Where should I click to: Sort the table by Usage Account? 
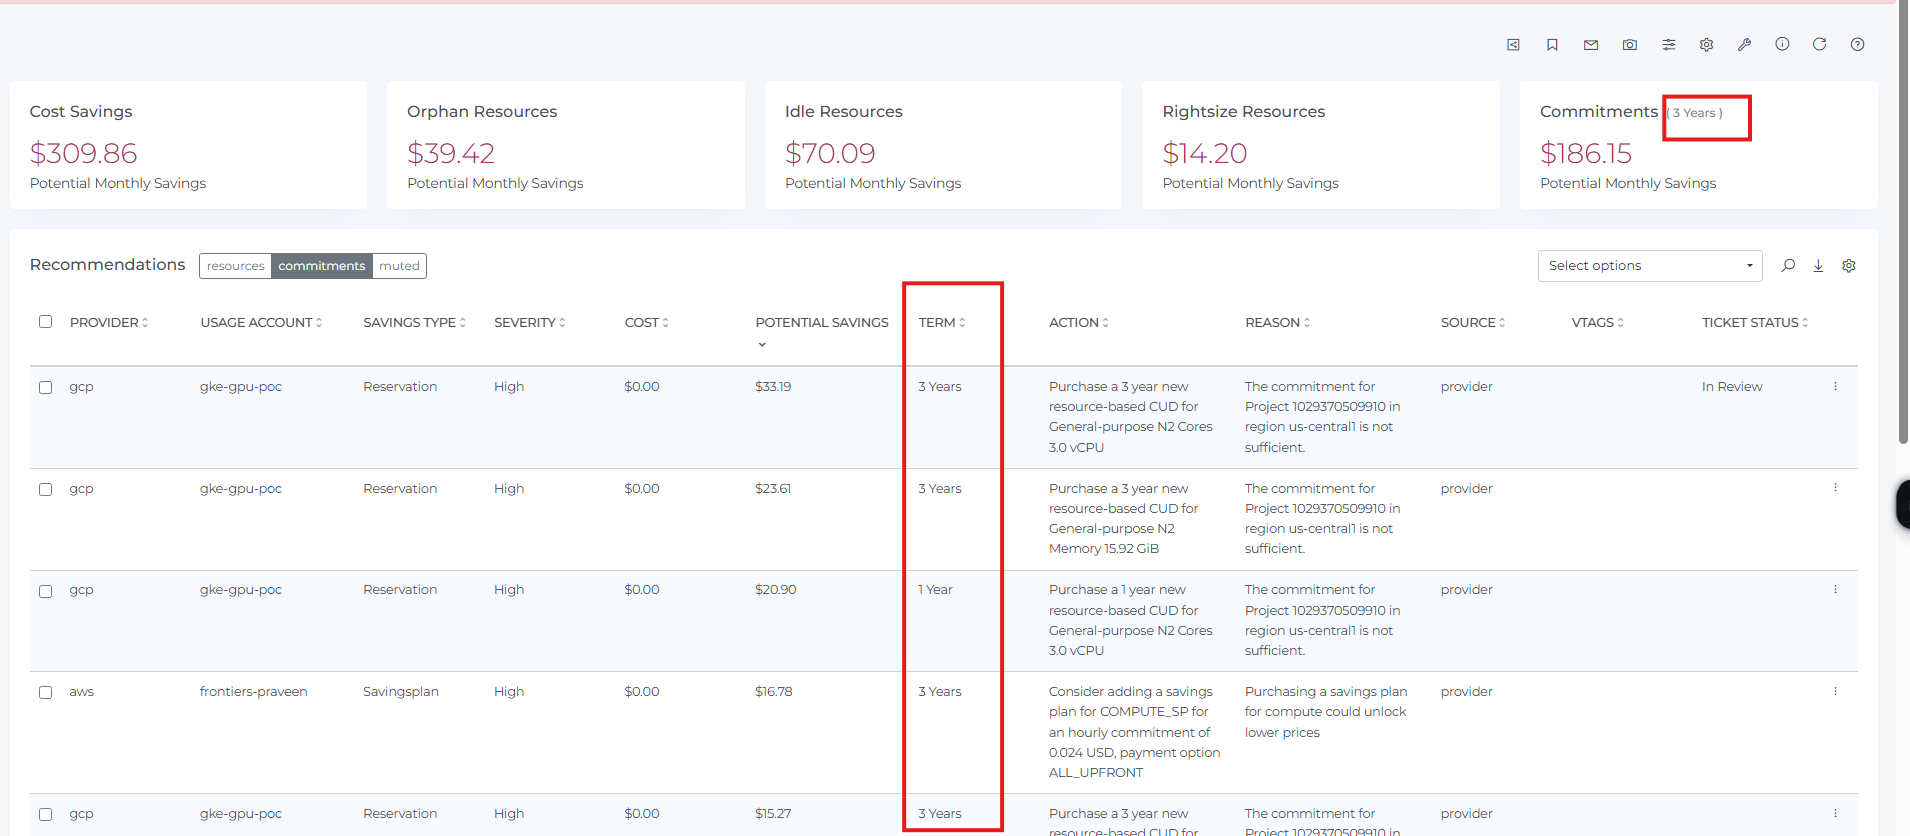tap(261, 322)
